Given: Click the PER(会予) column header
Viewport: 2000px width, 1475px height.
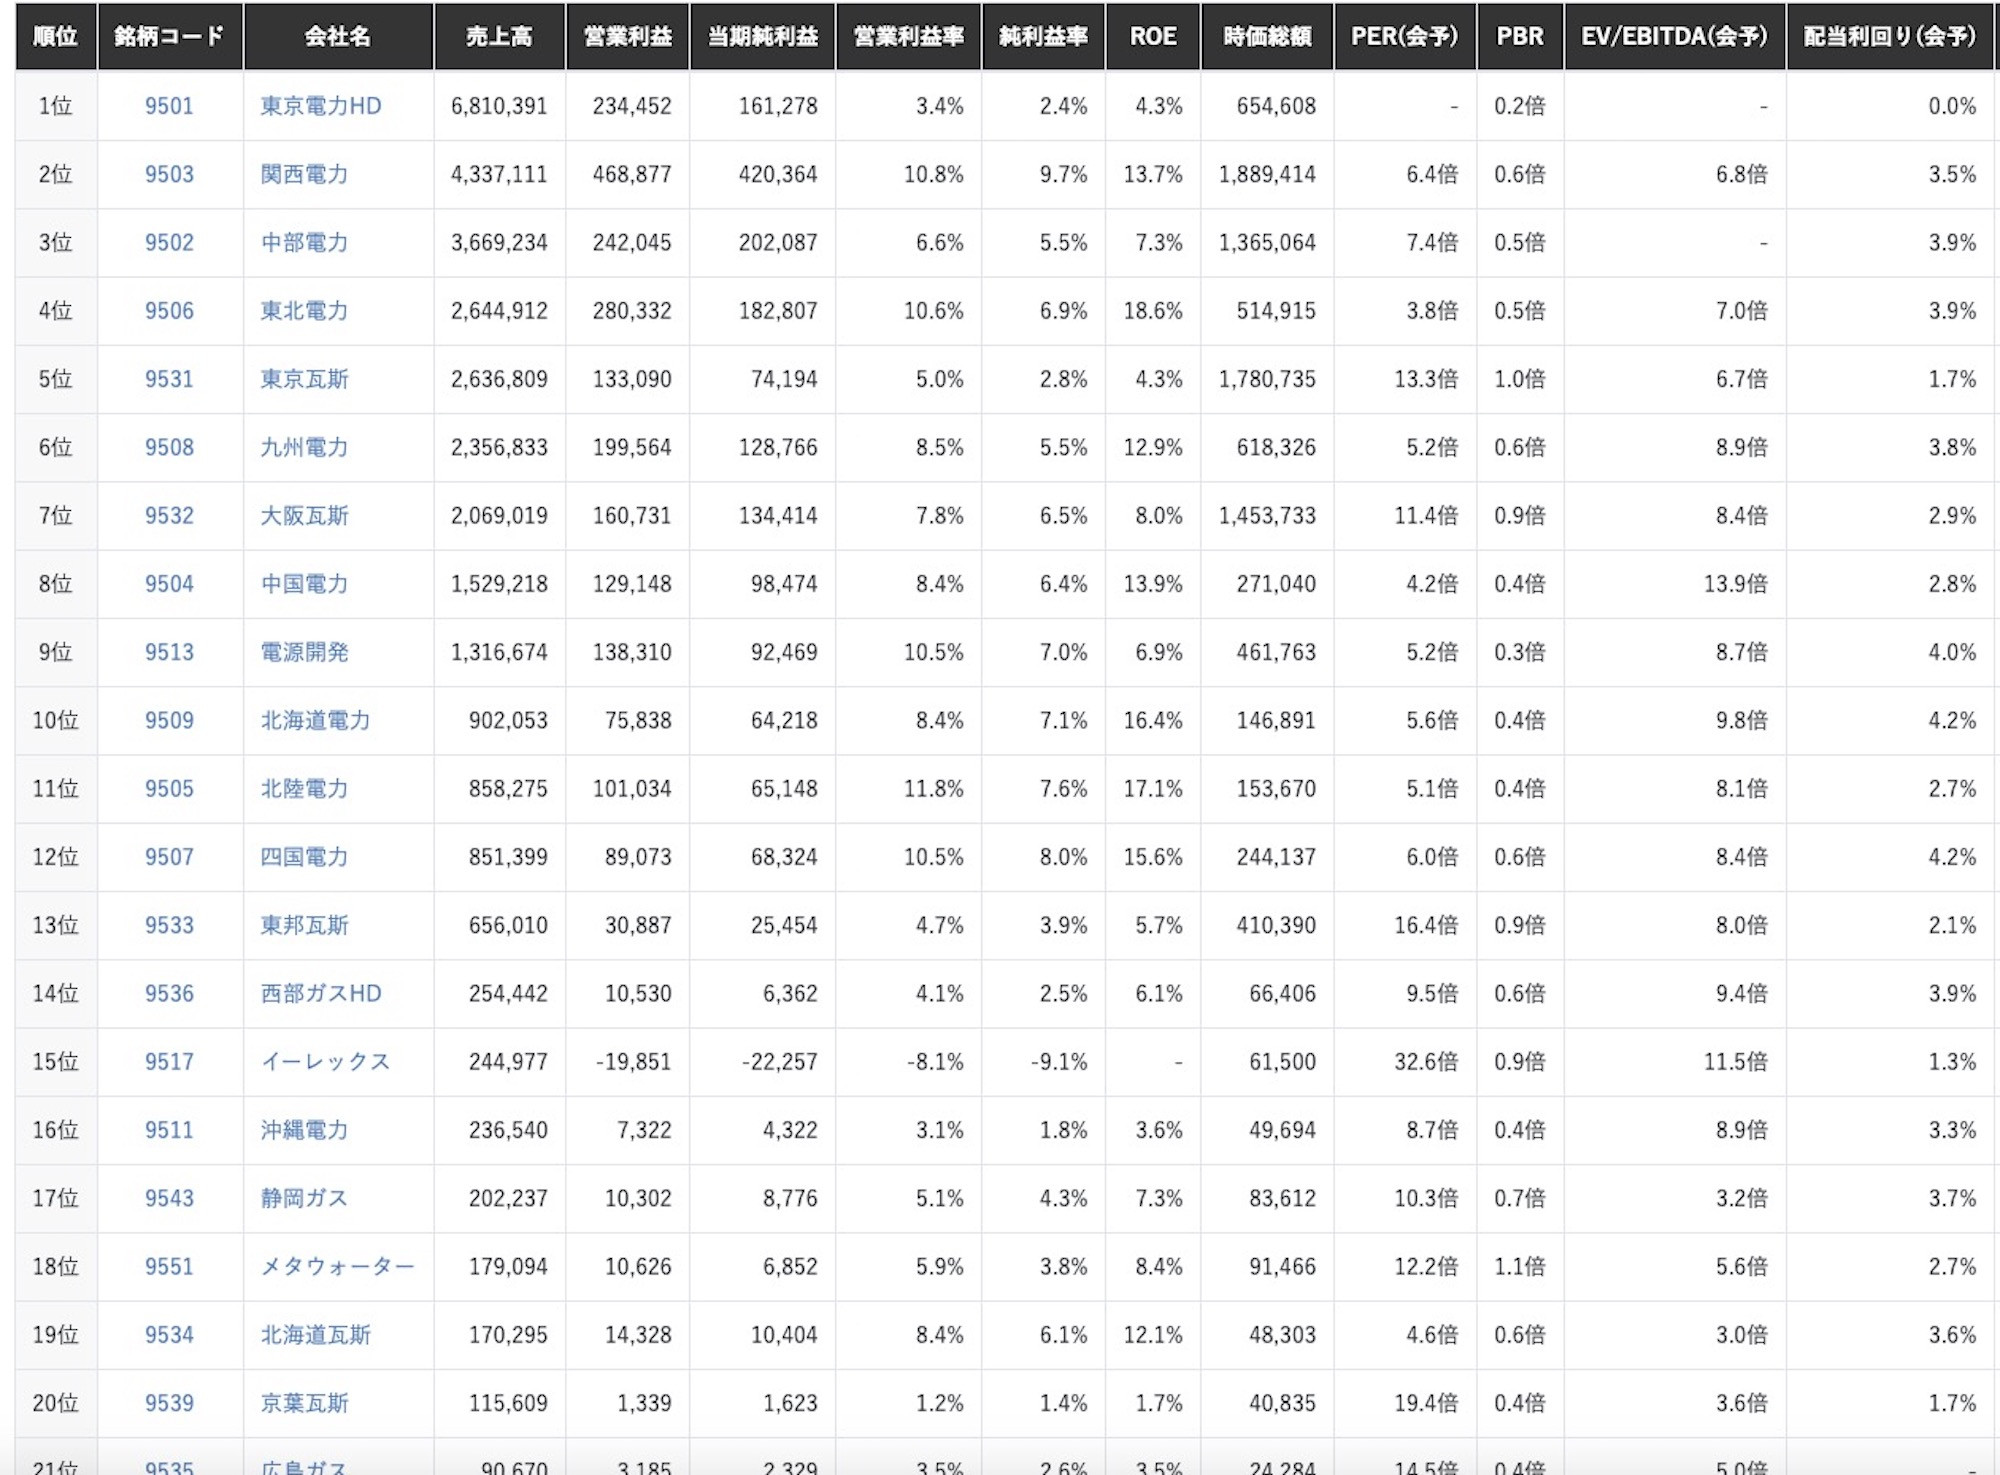Looking at the screenshot, I should (x=1405, y=37).
